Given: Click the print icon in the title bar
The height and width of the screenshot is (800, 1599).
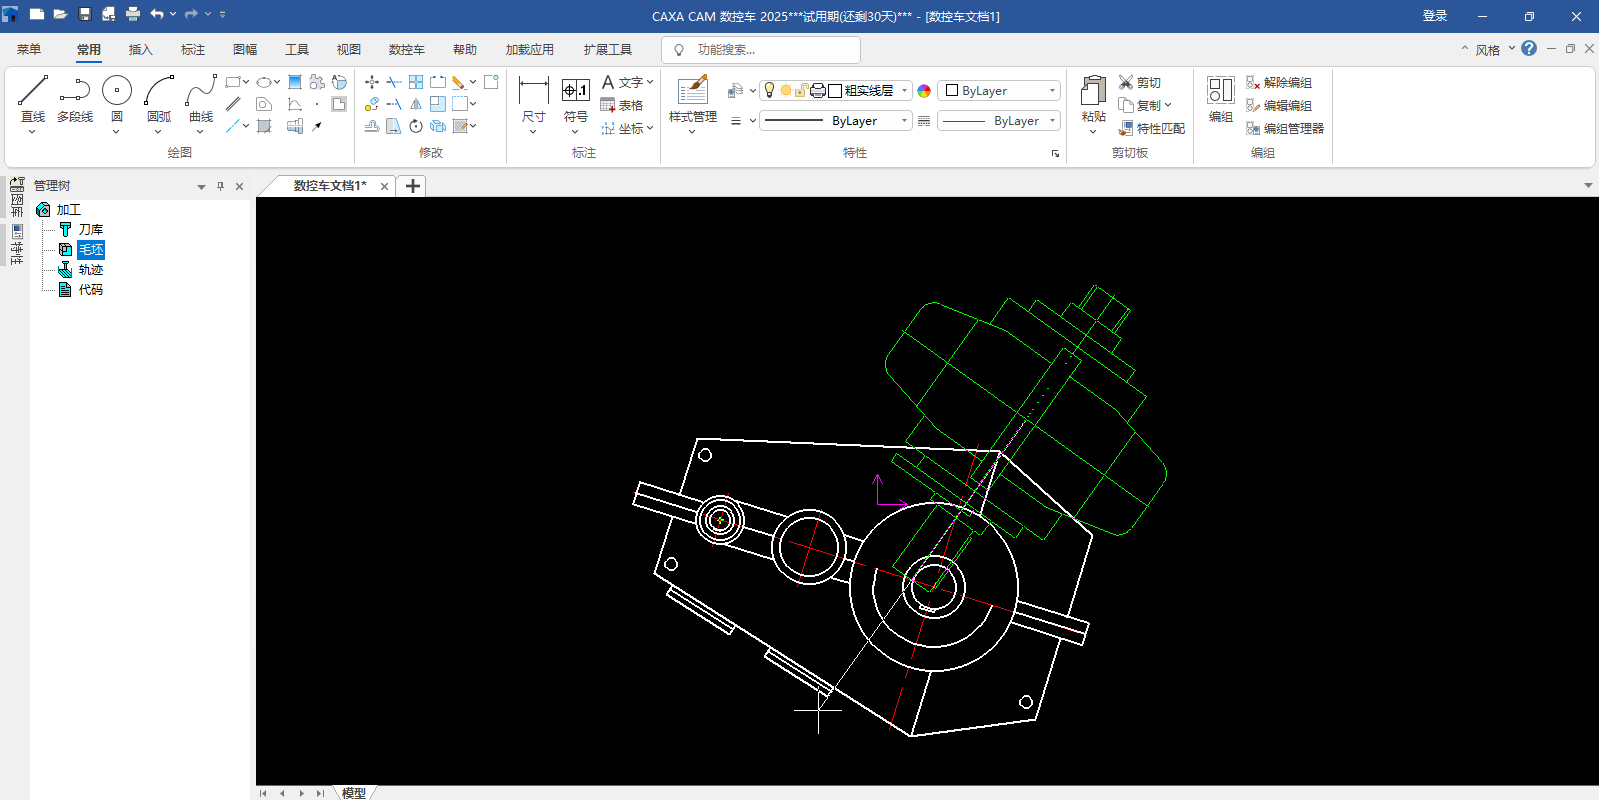Looking at the screenshot, I should coord(132,15).
